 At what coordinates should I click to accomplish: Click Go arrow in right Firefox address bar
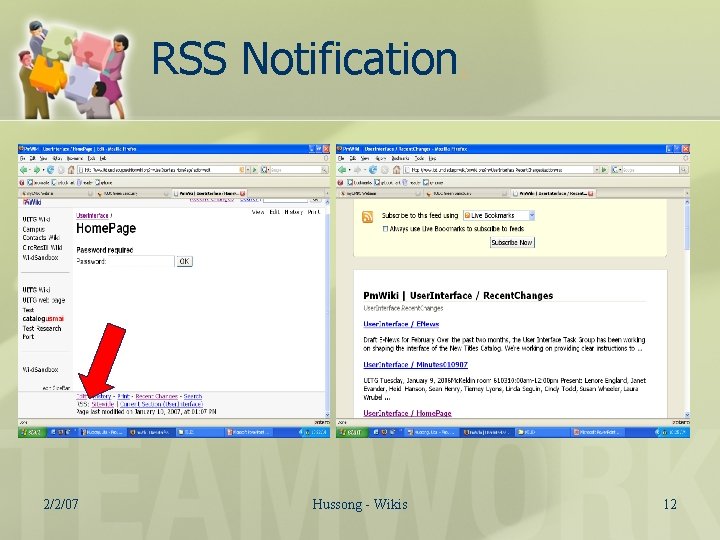pos(604,170)
